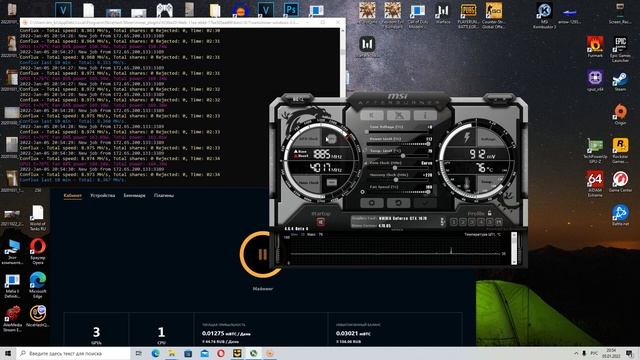Image resolution: width=640 pixels, height=360 pixels.
Task: Launch OC Scanner from Afterburner top buttons
Action: tap(398, 116)
